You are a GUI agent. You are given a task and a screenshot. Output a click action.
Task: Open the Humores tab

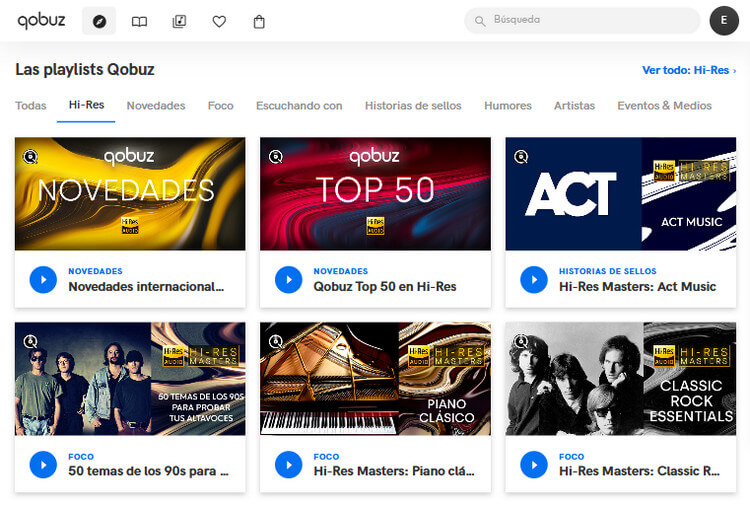(508, 106)
